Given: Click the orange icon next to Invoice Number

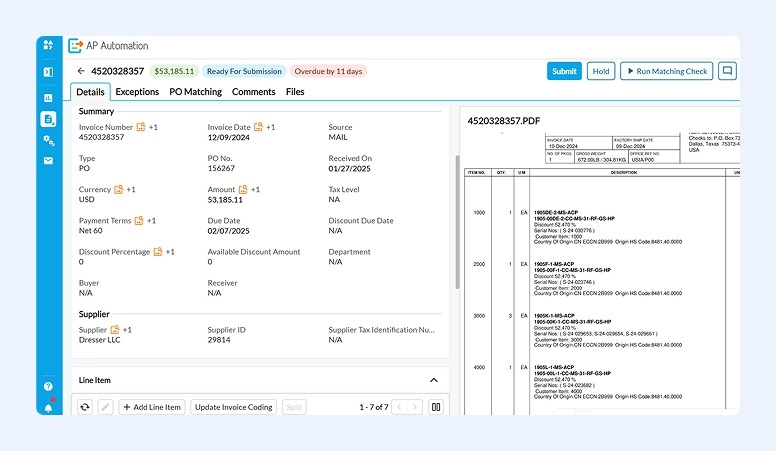Looking at the screenshot, I should pyautogui.click(x=141, y=127).
